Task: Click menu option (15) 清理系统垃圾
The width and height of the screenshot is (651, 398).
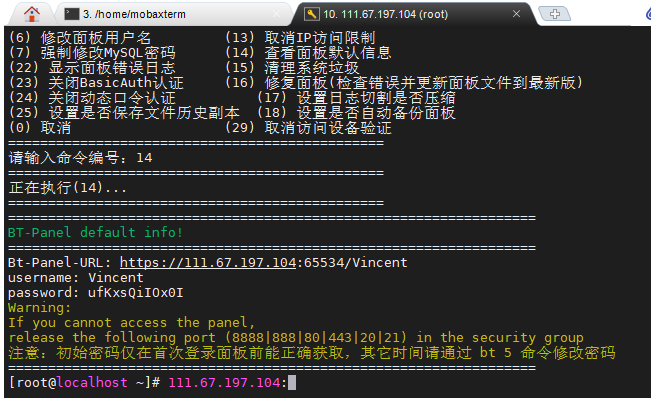Action: tap(292, 68)
